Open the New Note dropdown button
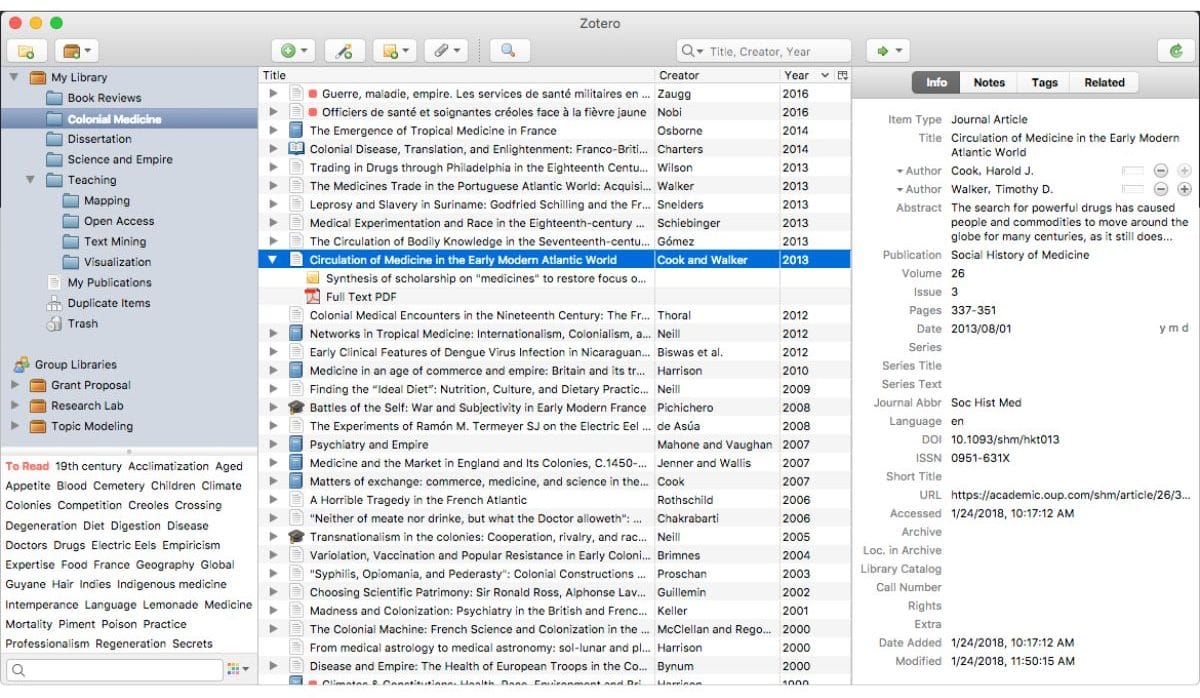This screenshot has height=698, width=1200. 395,50
